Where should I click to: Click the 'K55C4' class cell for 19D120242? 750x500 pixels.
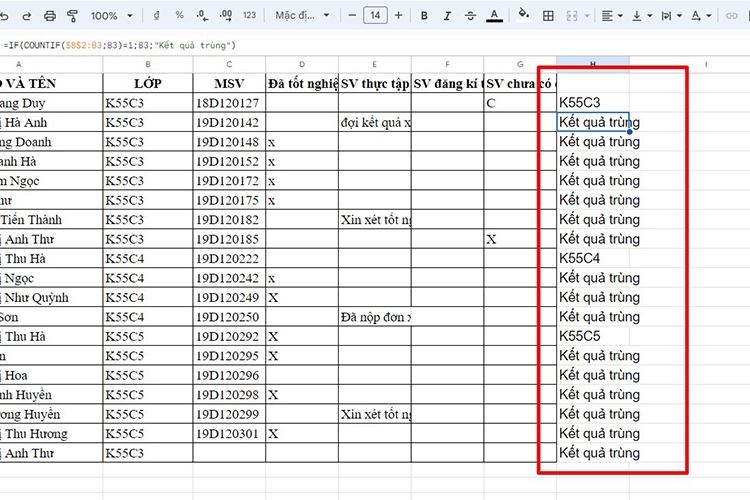148,278
